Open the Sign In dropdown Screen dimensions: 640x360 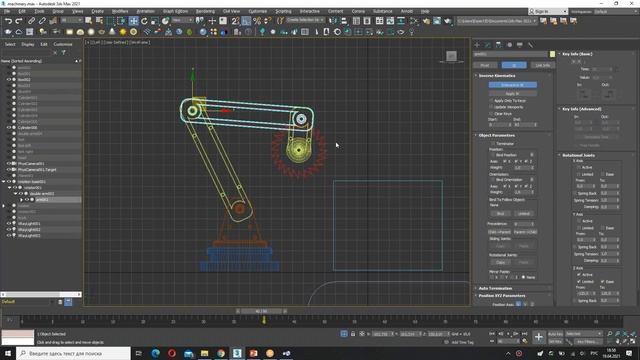pos(547,11)
